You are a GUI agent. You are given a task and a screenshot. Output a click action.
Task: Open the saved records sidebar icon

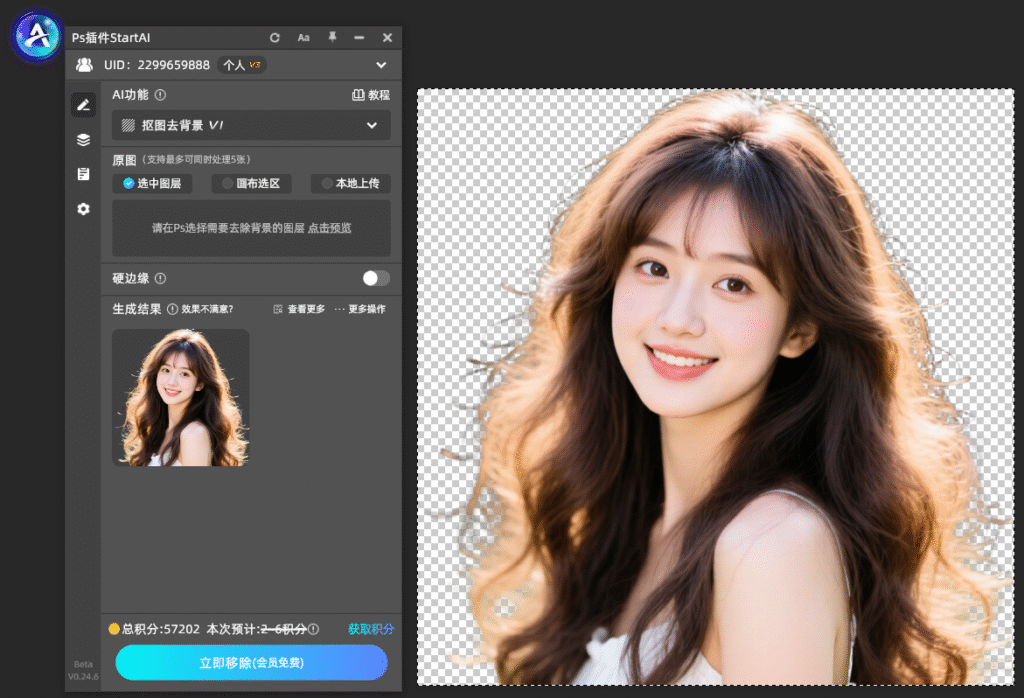[x=84, y=174]
